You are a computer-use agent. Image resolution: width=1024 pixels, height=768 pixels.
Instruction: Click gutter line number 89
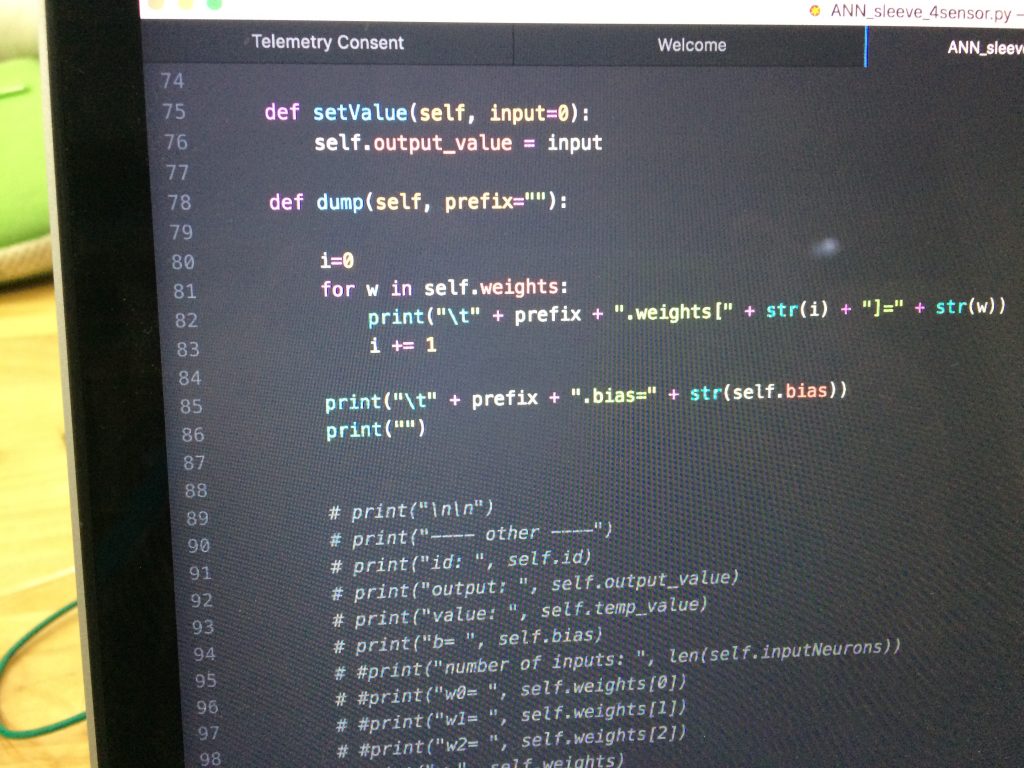[x=197, y=518]
